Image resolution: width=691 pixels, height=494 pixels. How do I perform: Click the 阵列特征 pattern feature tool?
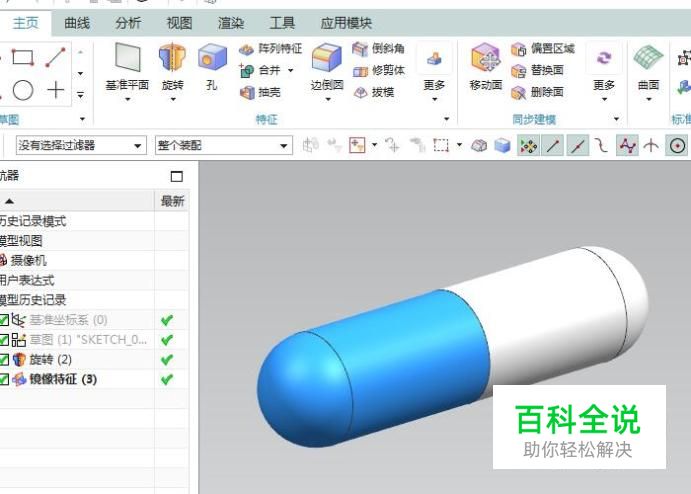(270, 48)
